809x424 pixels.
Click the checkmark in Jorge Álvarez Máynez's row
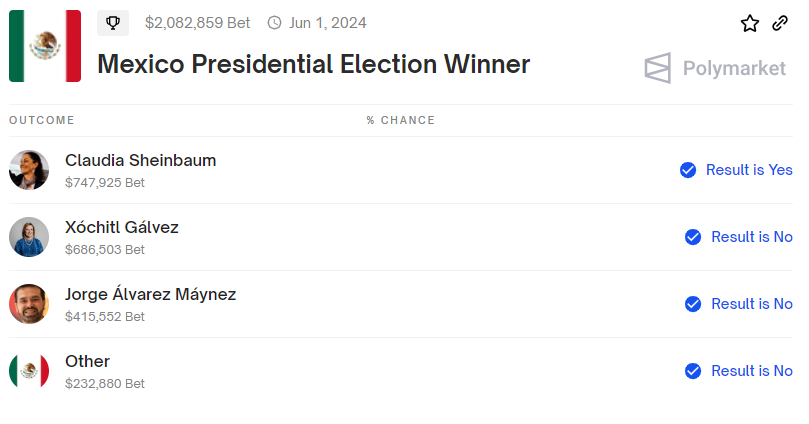tap(693, 304)
